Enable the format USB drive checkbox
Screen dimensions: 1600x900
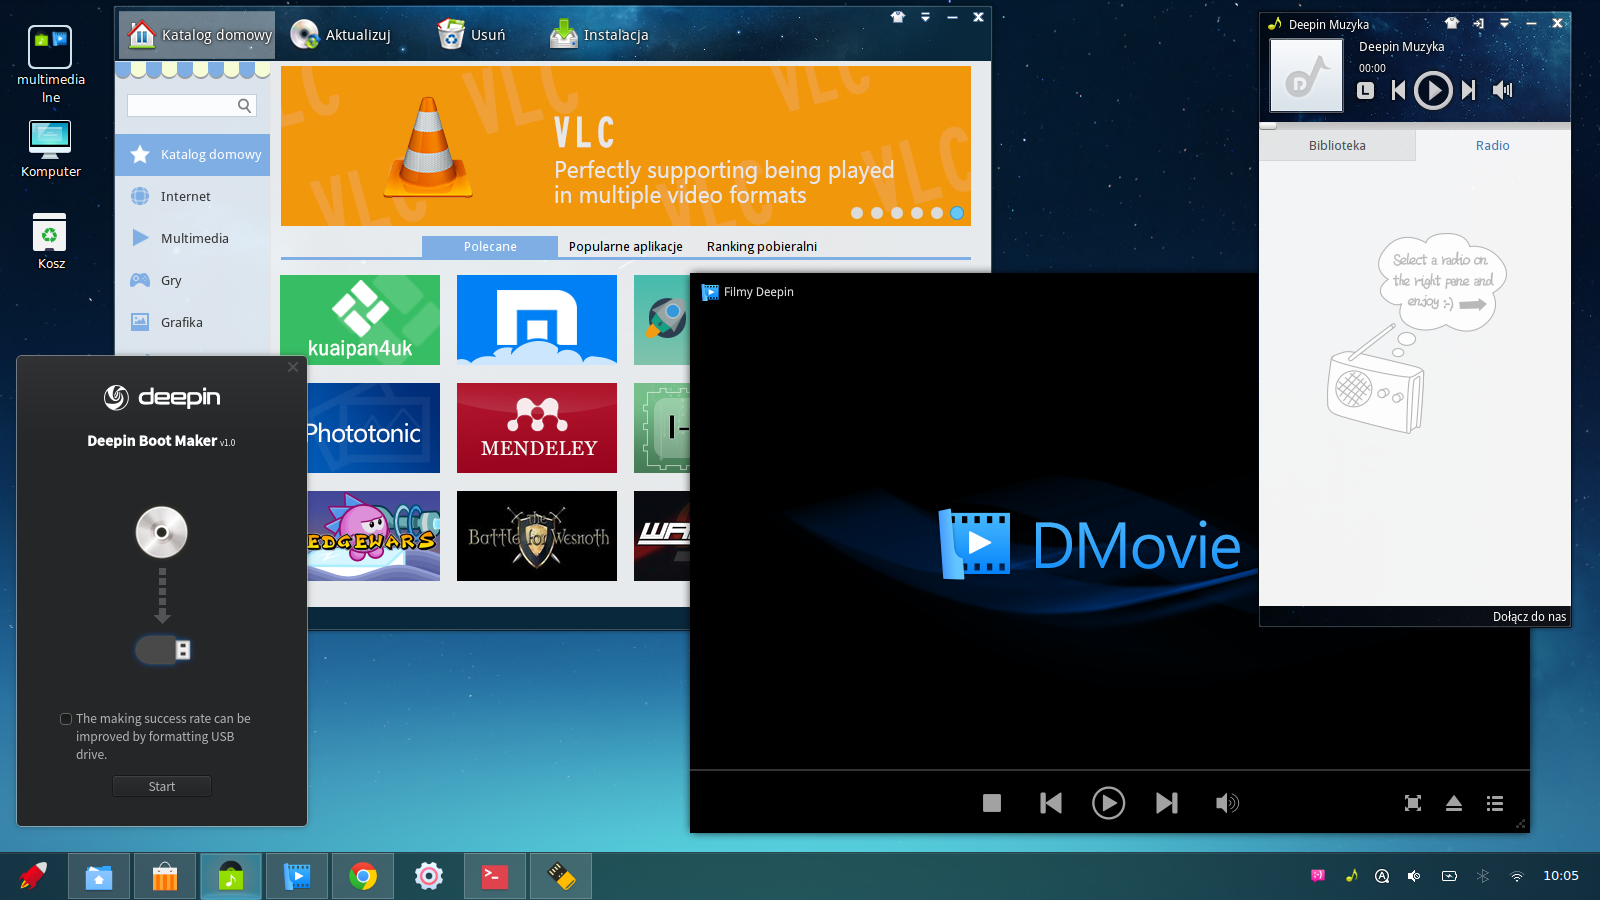pos(66,719)
